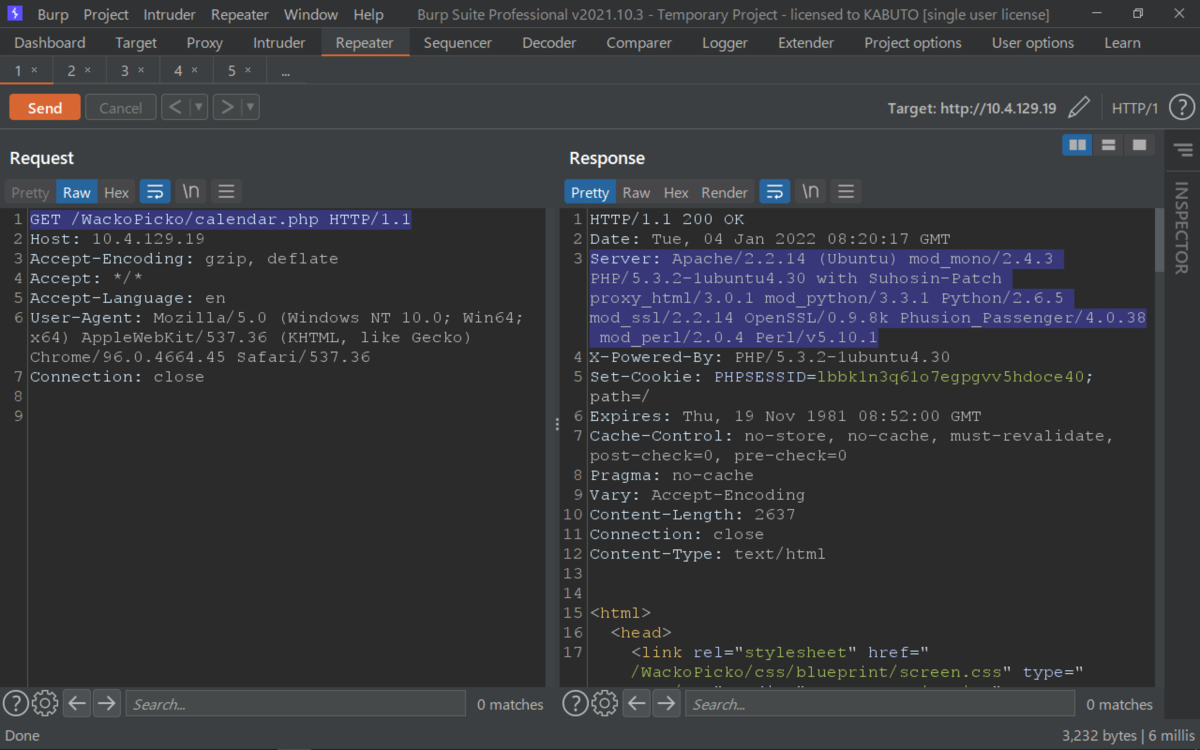Screen dimensions: 1200x750
Task: Switch to the Sequencer tab
Action: pos(458,43)
